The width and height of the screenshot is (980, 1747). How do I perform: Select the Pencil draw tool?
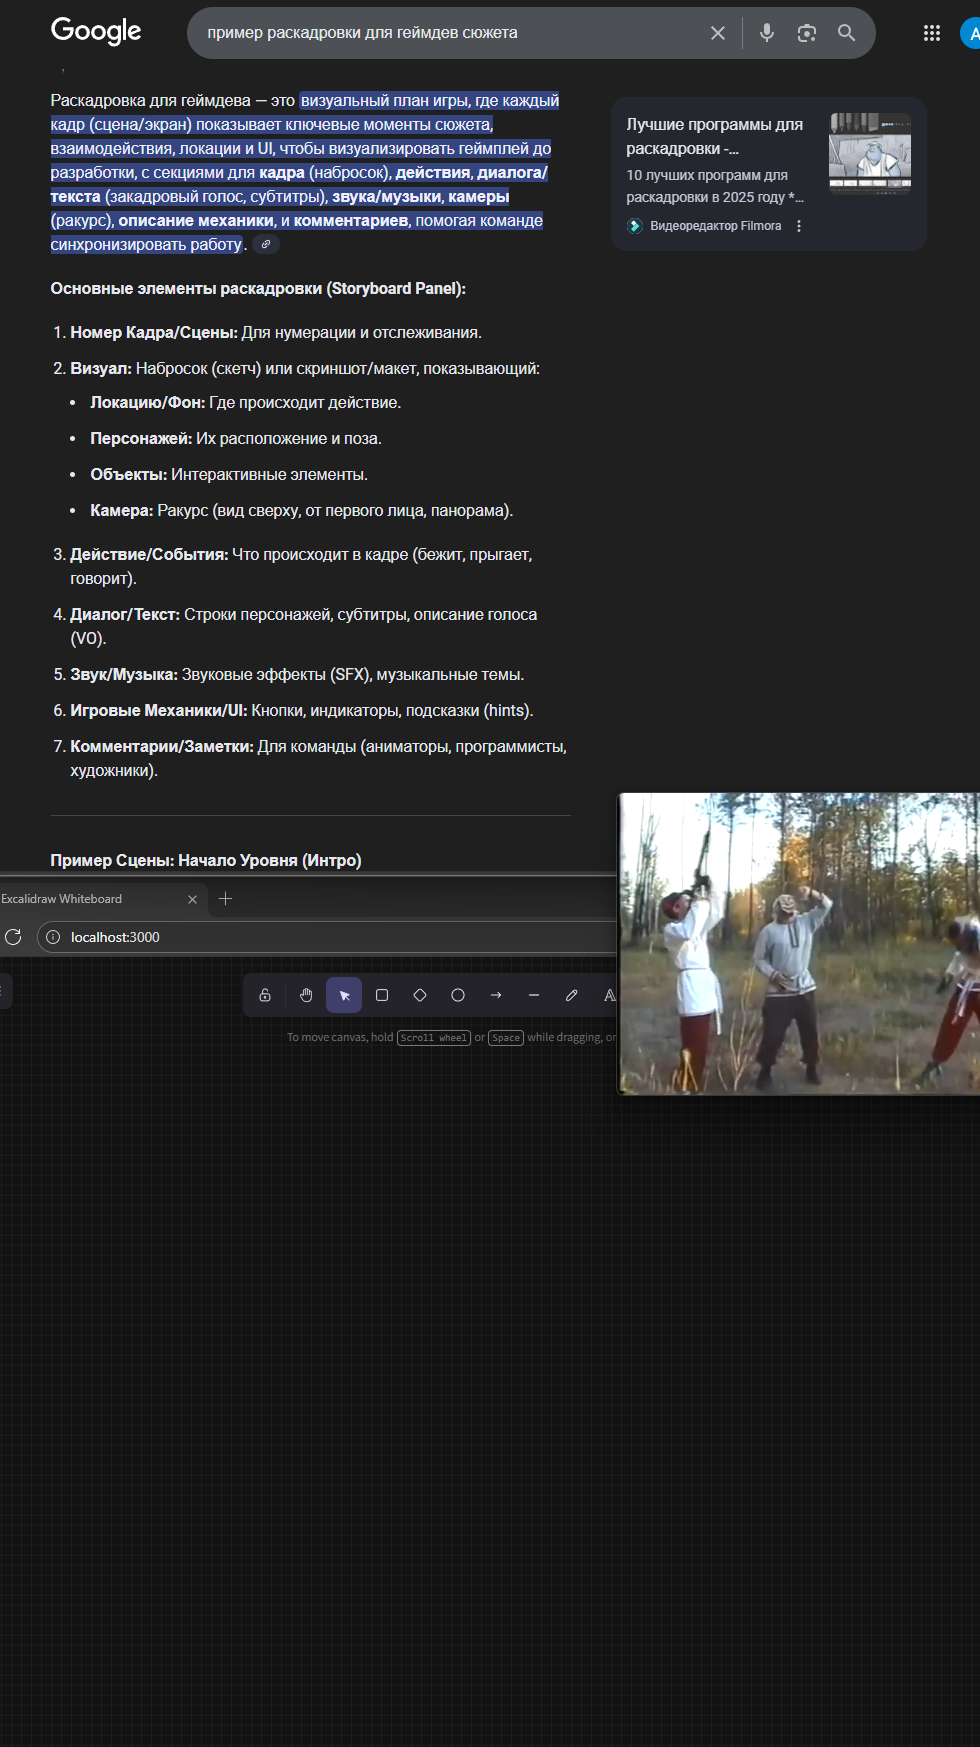click(572, 995)
